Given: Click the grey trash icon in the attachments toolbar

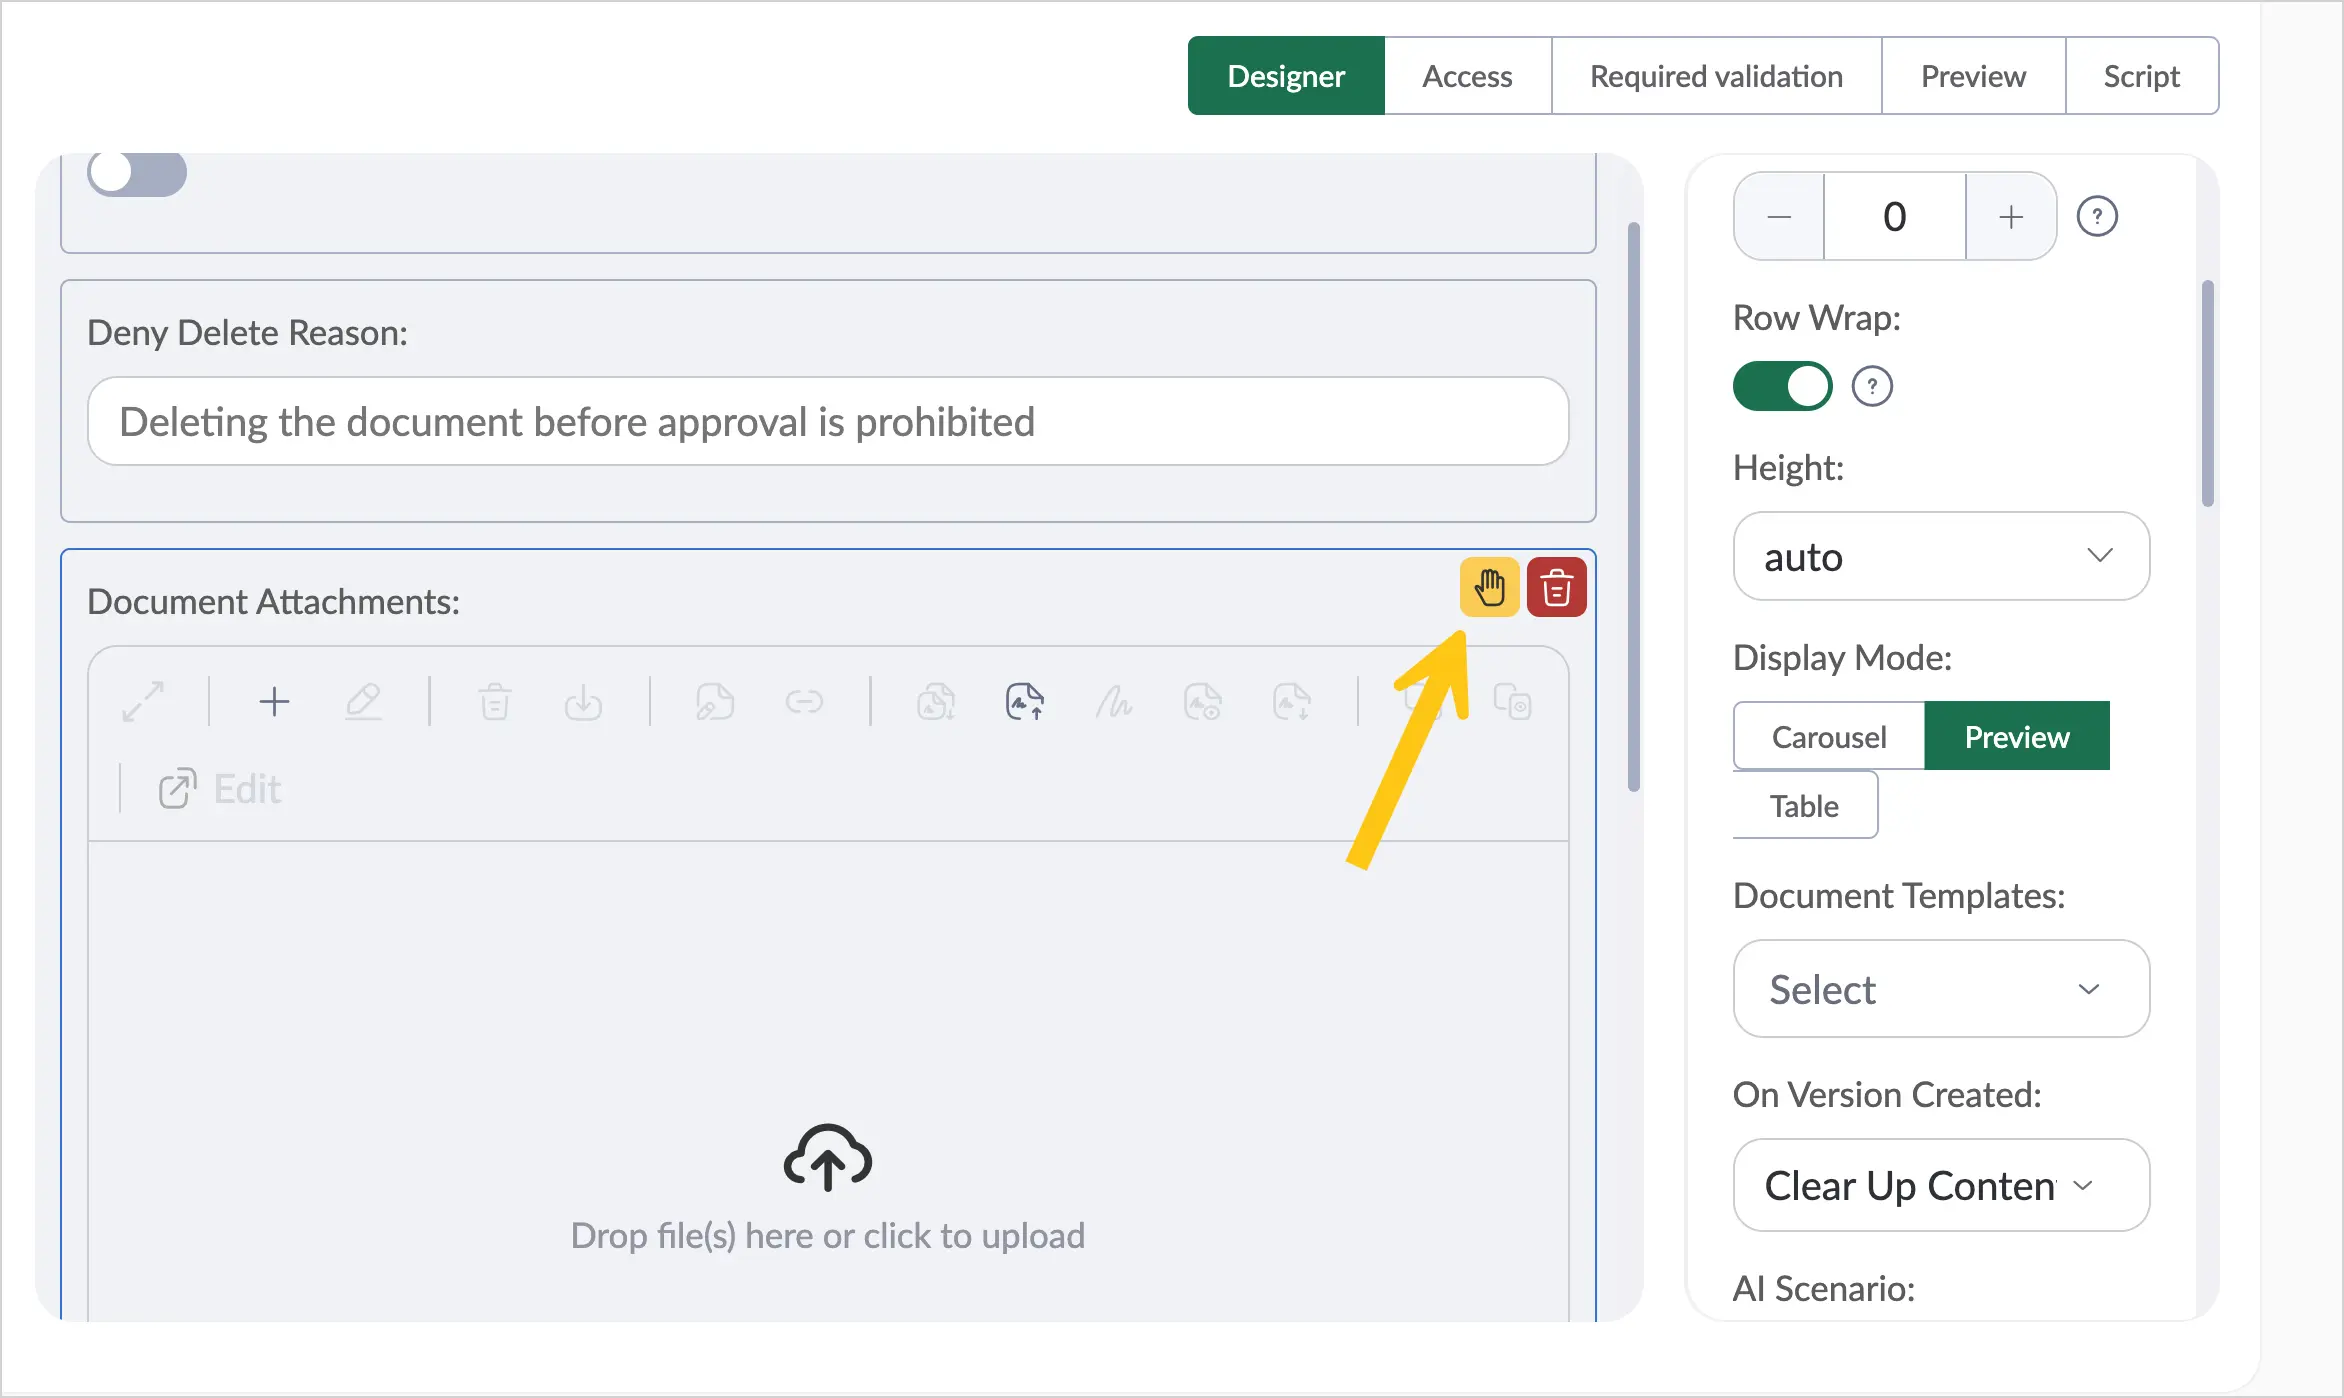Looking at the screenshot, I should coord(495,702).
